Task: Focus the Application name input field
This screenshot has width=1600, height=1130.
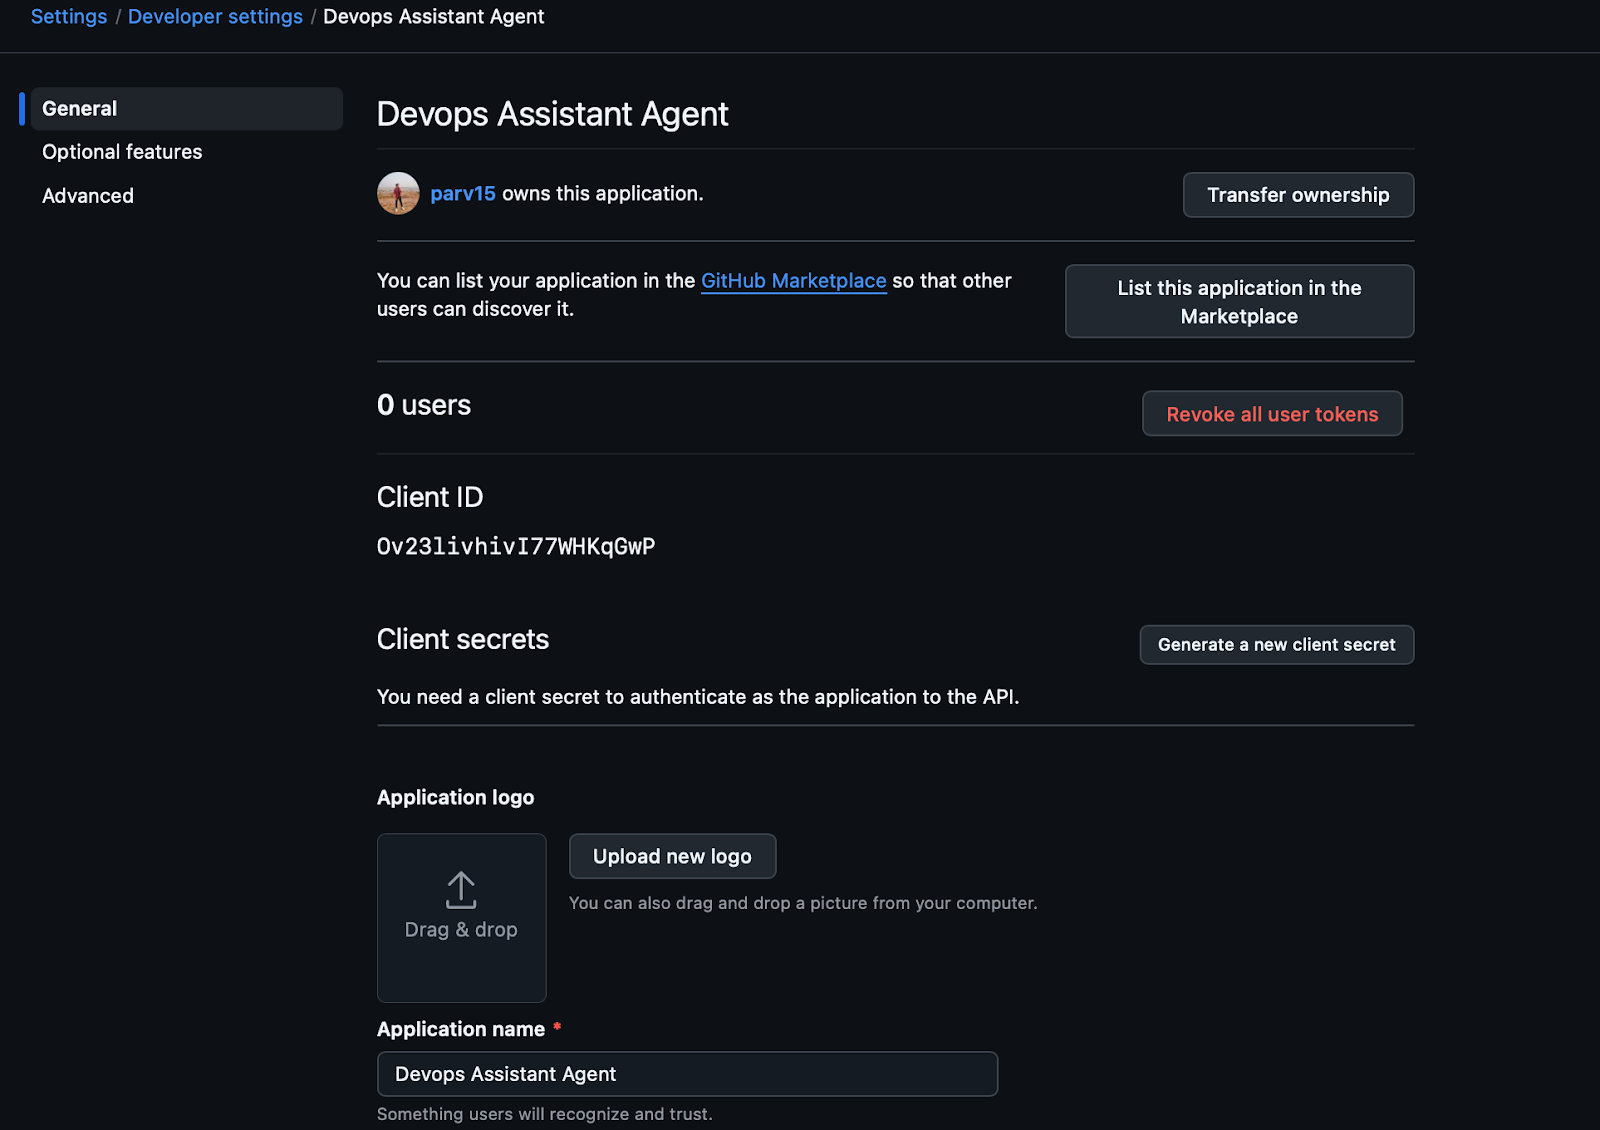Action: [x=687, y=1074]
